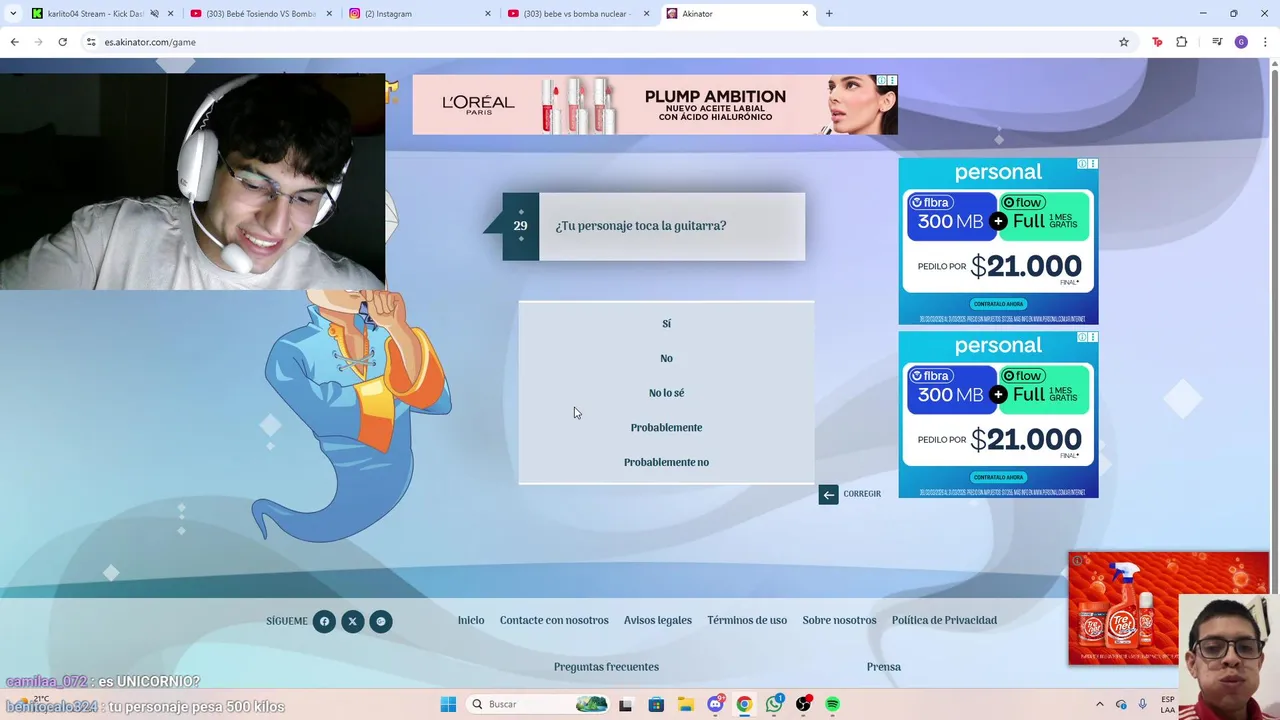The height and width of the screenshot is (720, 1280).
Task: Click Contratalo Ahora in lower Personal ad
Action: (998, 477)
